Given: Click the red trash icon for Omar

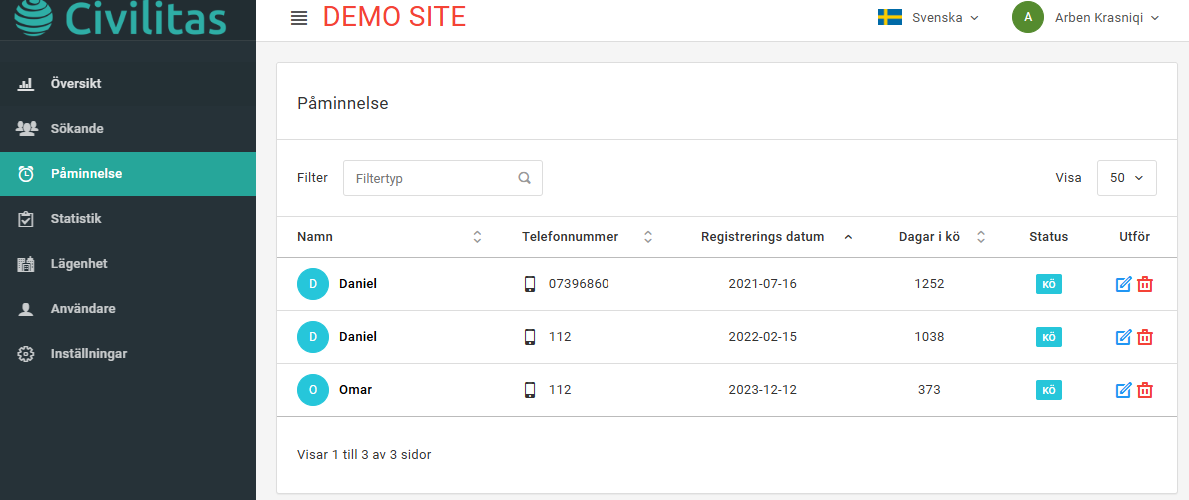Looking at the screenshot, I should (x=1145, y=390).
